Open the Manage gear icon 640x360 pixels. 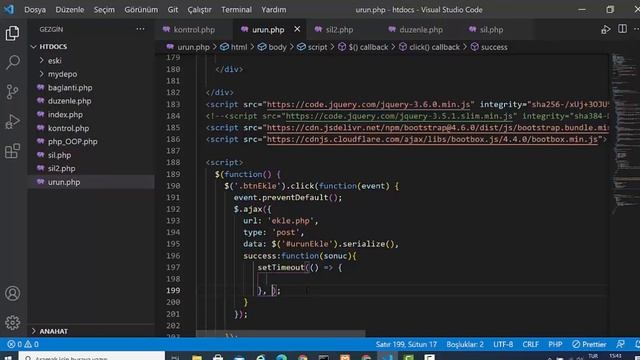coord(12,322)
